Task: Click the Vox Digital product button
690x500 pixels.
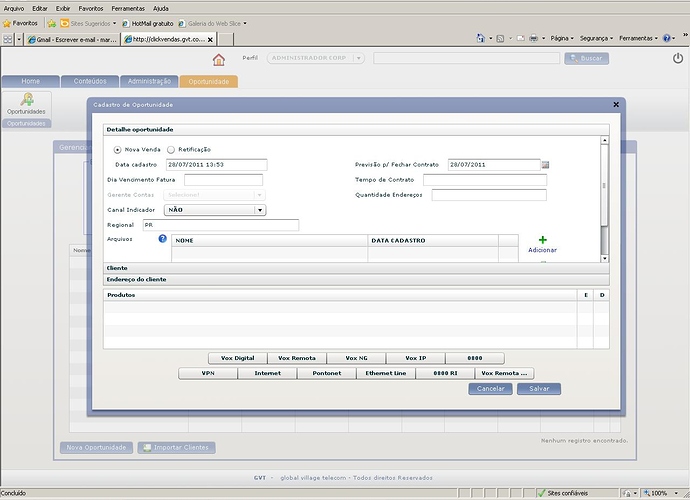Action: coord(238,358)
